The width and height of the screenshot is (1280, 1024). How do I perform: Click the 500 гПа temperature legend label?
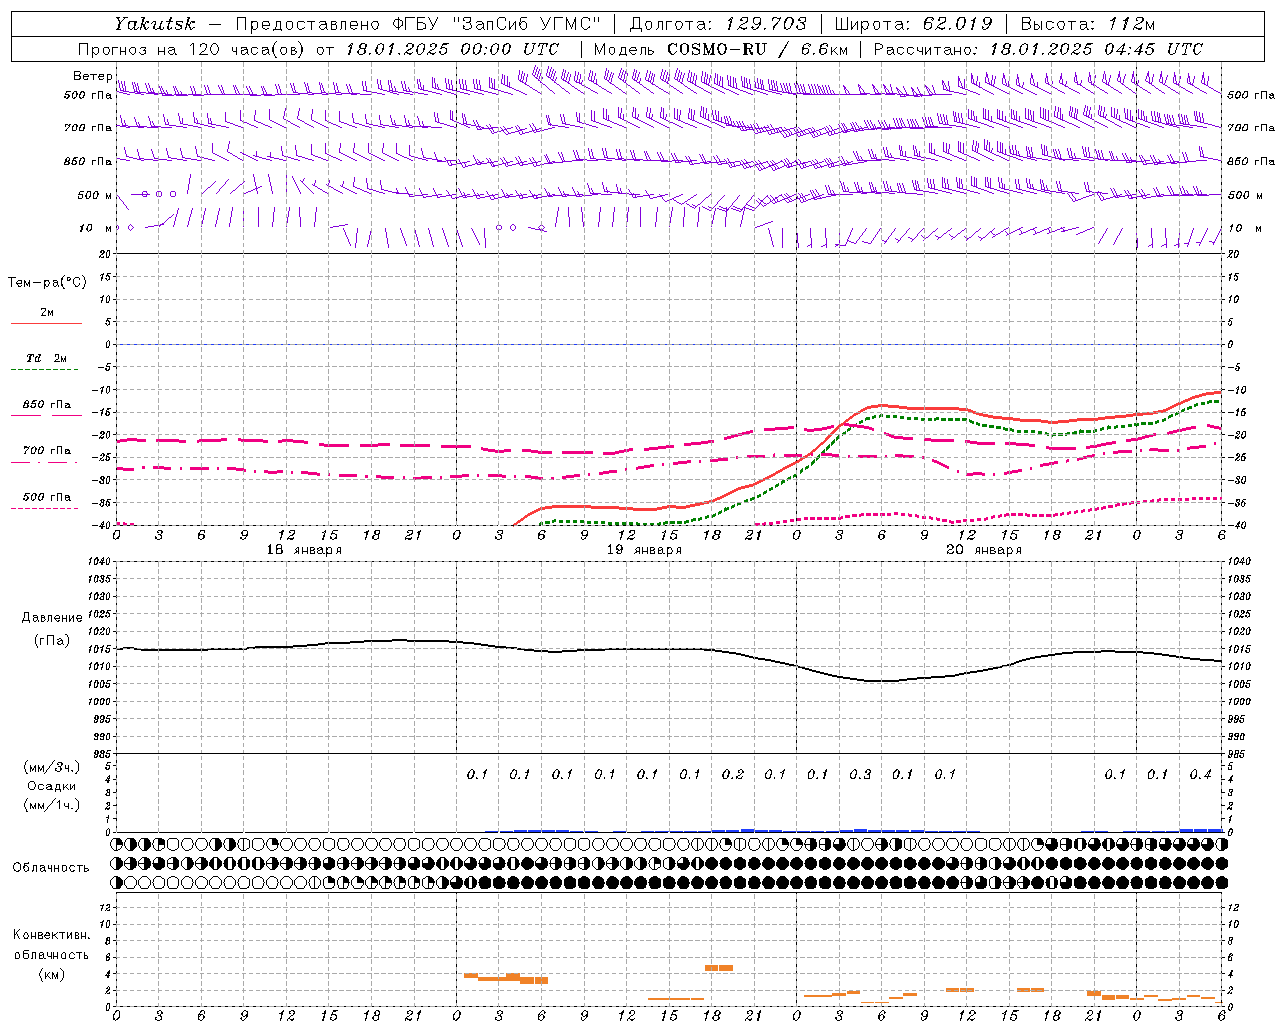click(47, 497)
